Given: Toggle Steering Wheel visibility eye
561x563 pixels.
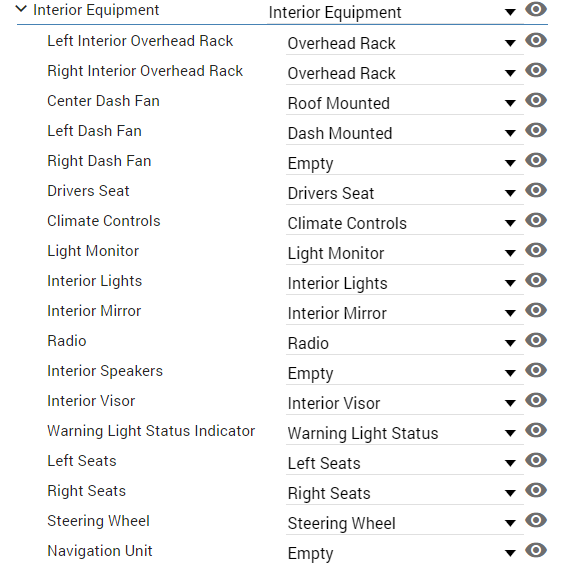Looking at the screenshot, I should point(536,520).
